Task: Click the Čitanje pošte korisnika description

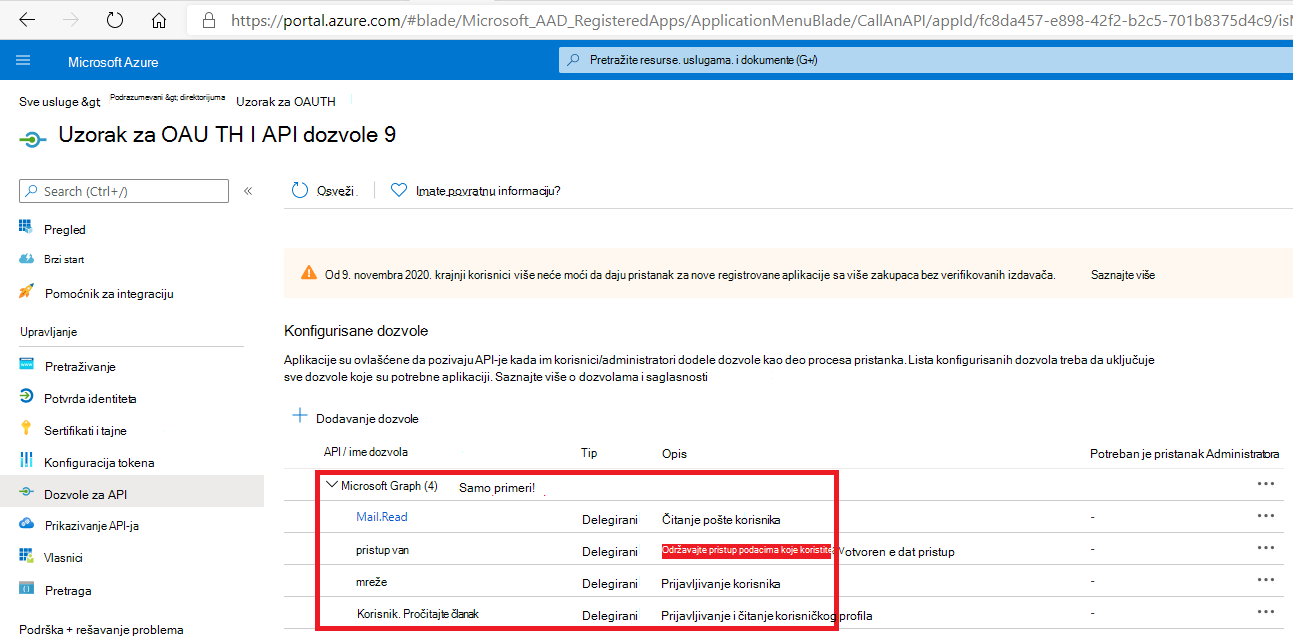Action: coord(721,520)
